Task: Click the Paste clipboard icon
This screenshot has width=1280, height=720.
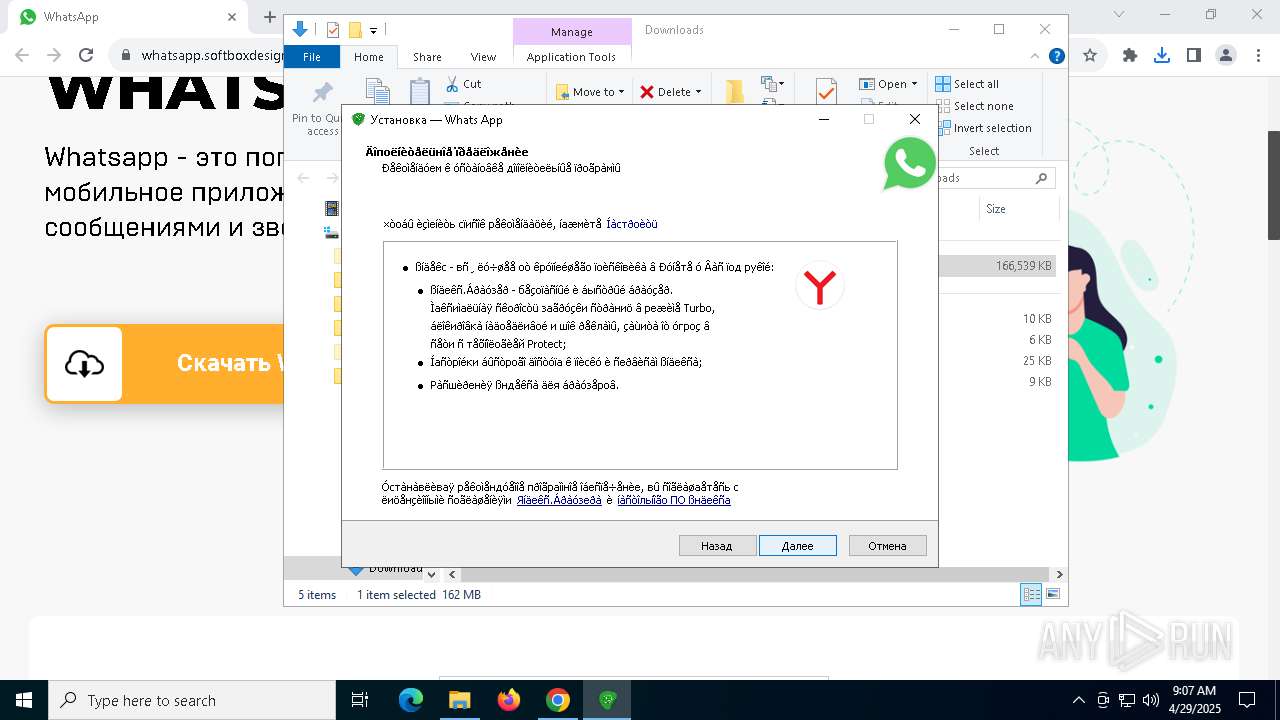Action: 420,92
